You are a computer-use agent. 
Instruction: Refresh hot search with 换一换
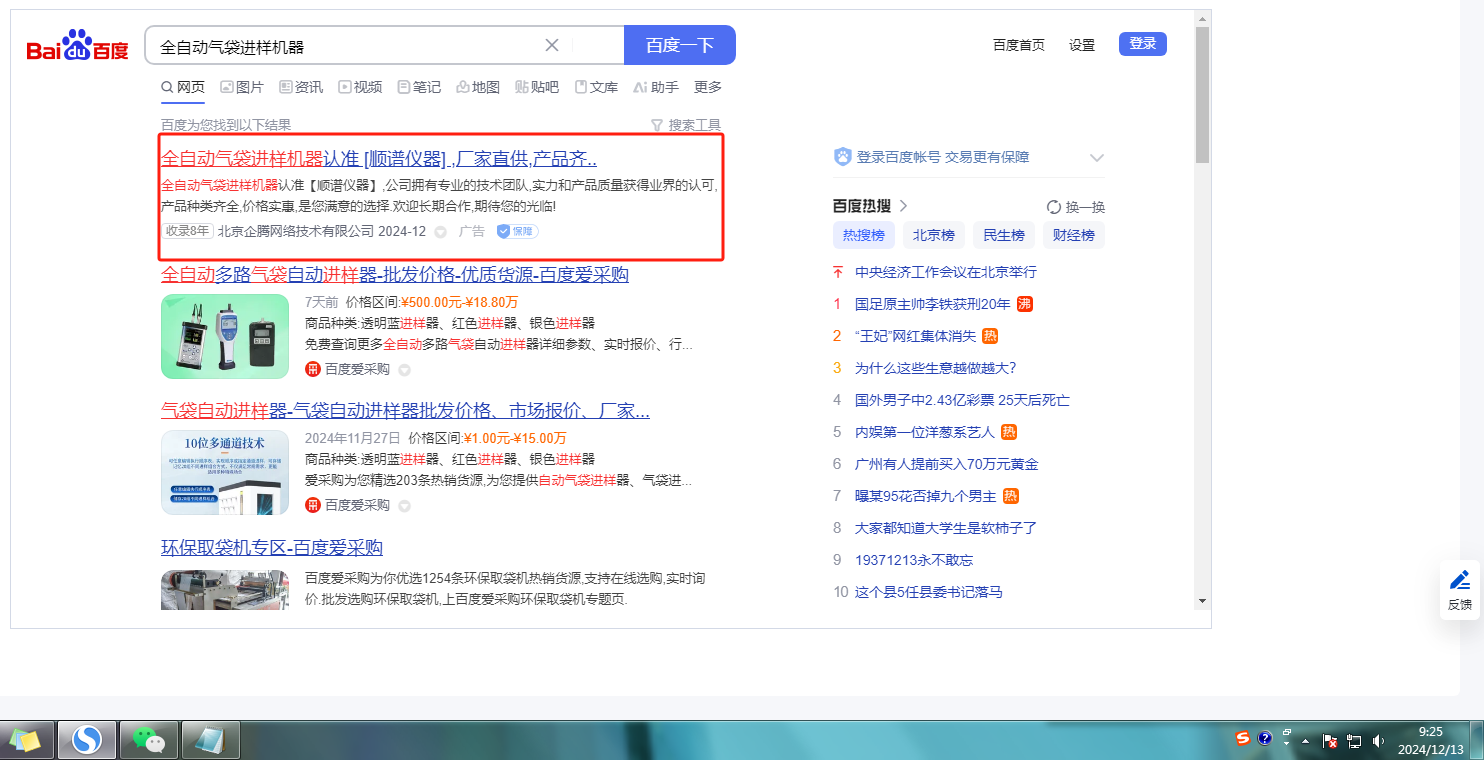click(x=1075, y=207)
